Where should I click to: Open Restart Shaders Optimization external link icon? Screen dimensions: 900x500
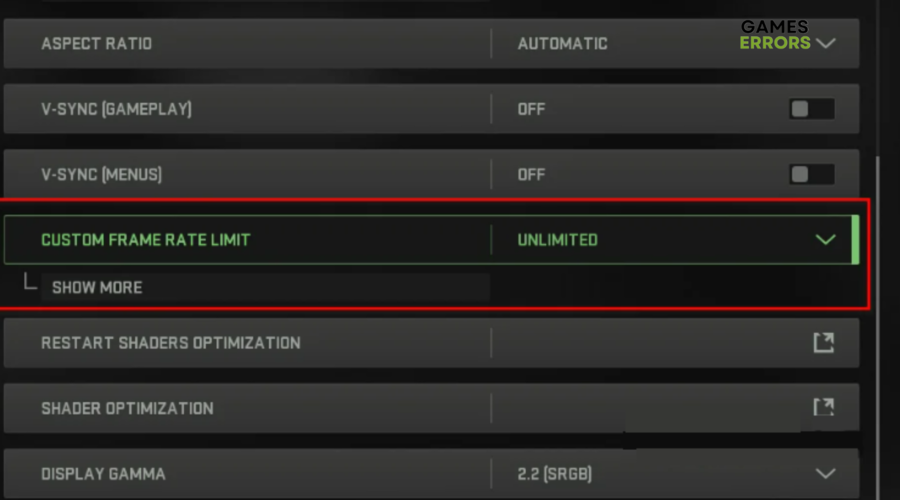click(x=823, y=343)
